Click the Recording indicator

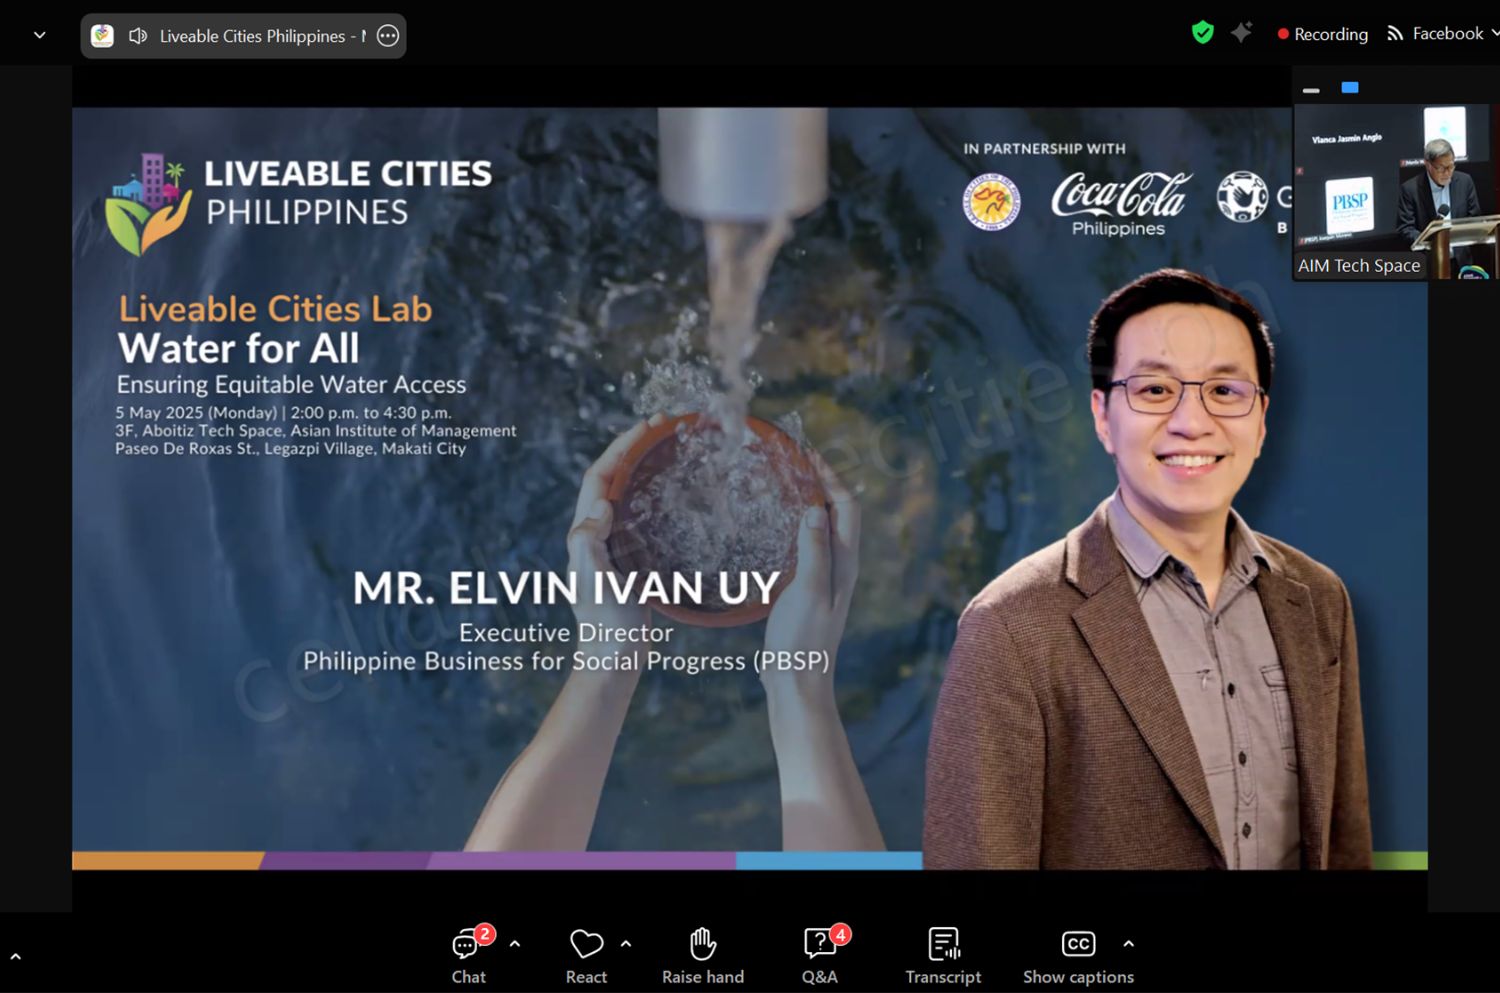[x=1322, y=34]
